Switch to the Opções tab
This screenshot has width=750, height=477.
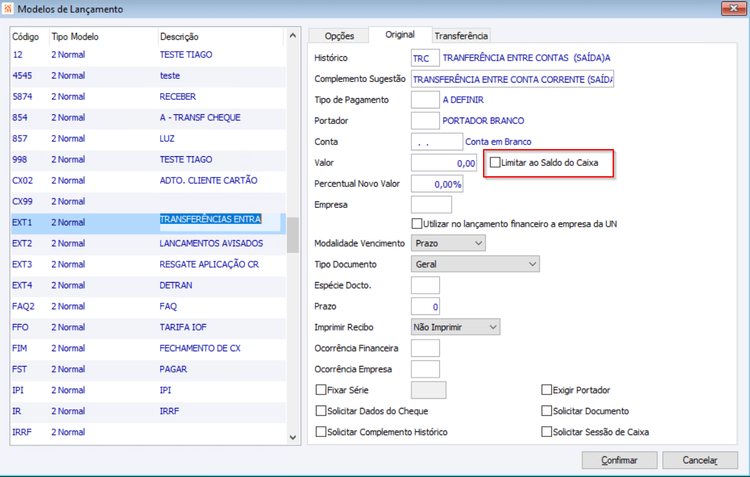(x=339, y=36)
